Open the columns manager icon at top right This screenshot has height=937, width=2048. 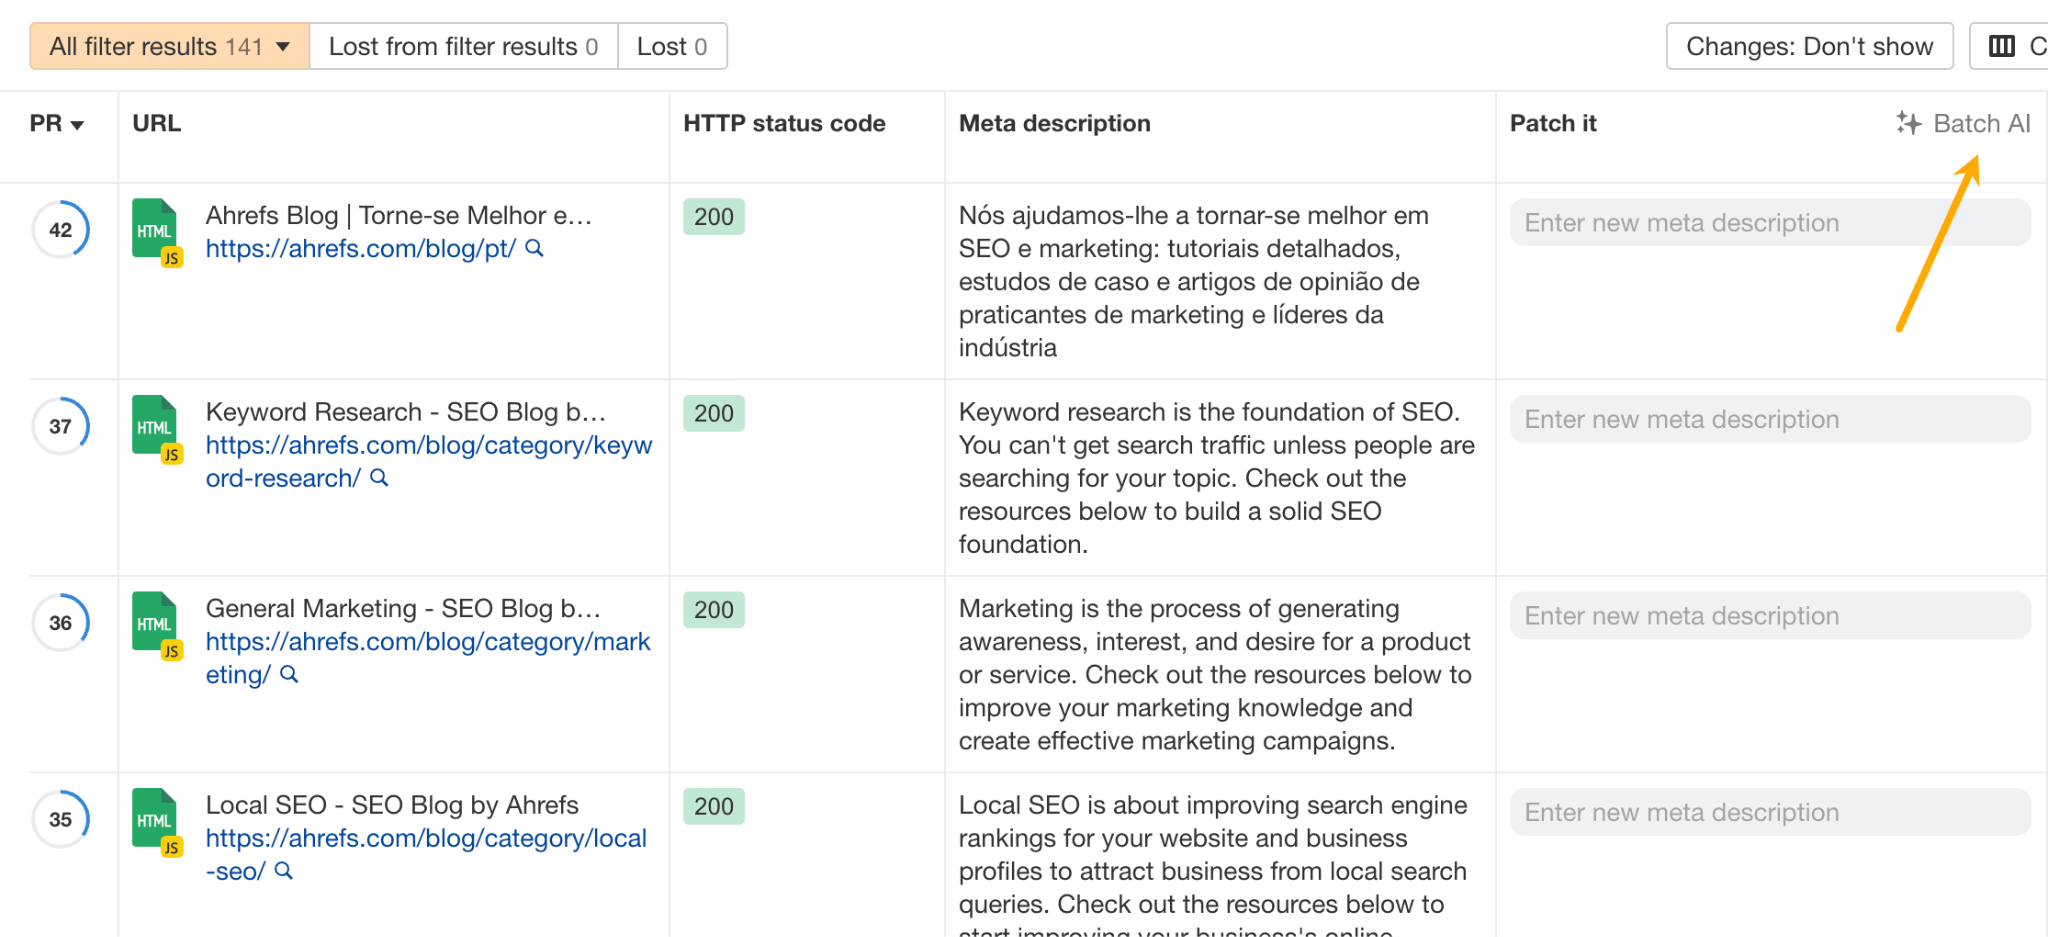click(x=2003, y=46)
